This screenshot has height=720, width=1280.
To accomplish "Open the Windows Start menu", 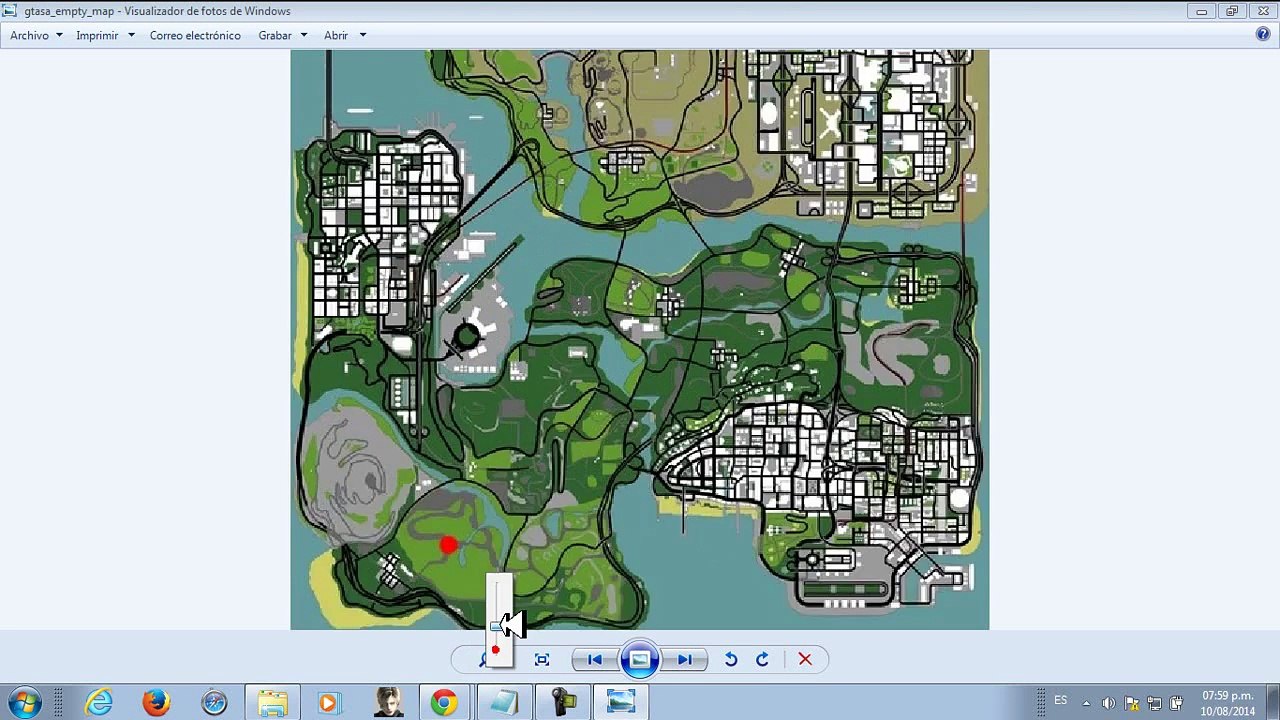I will pyautogui.click(x=24, y=702).
